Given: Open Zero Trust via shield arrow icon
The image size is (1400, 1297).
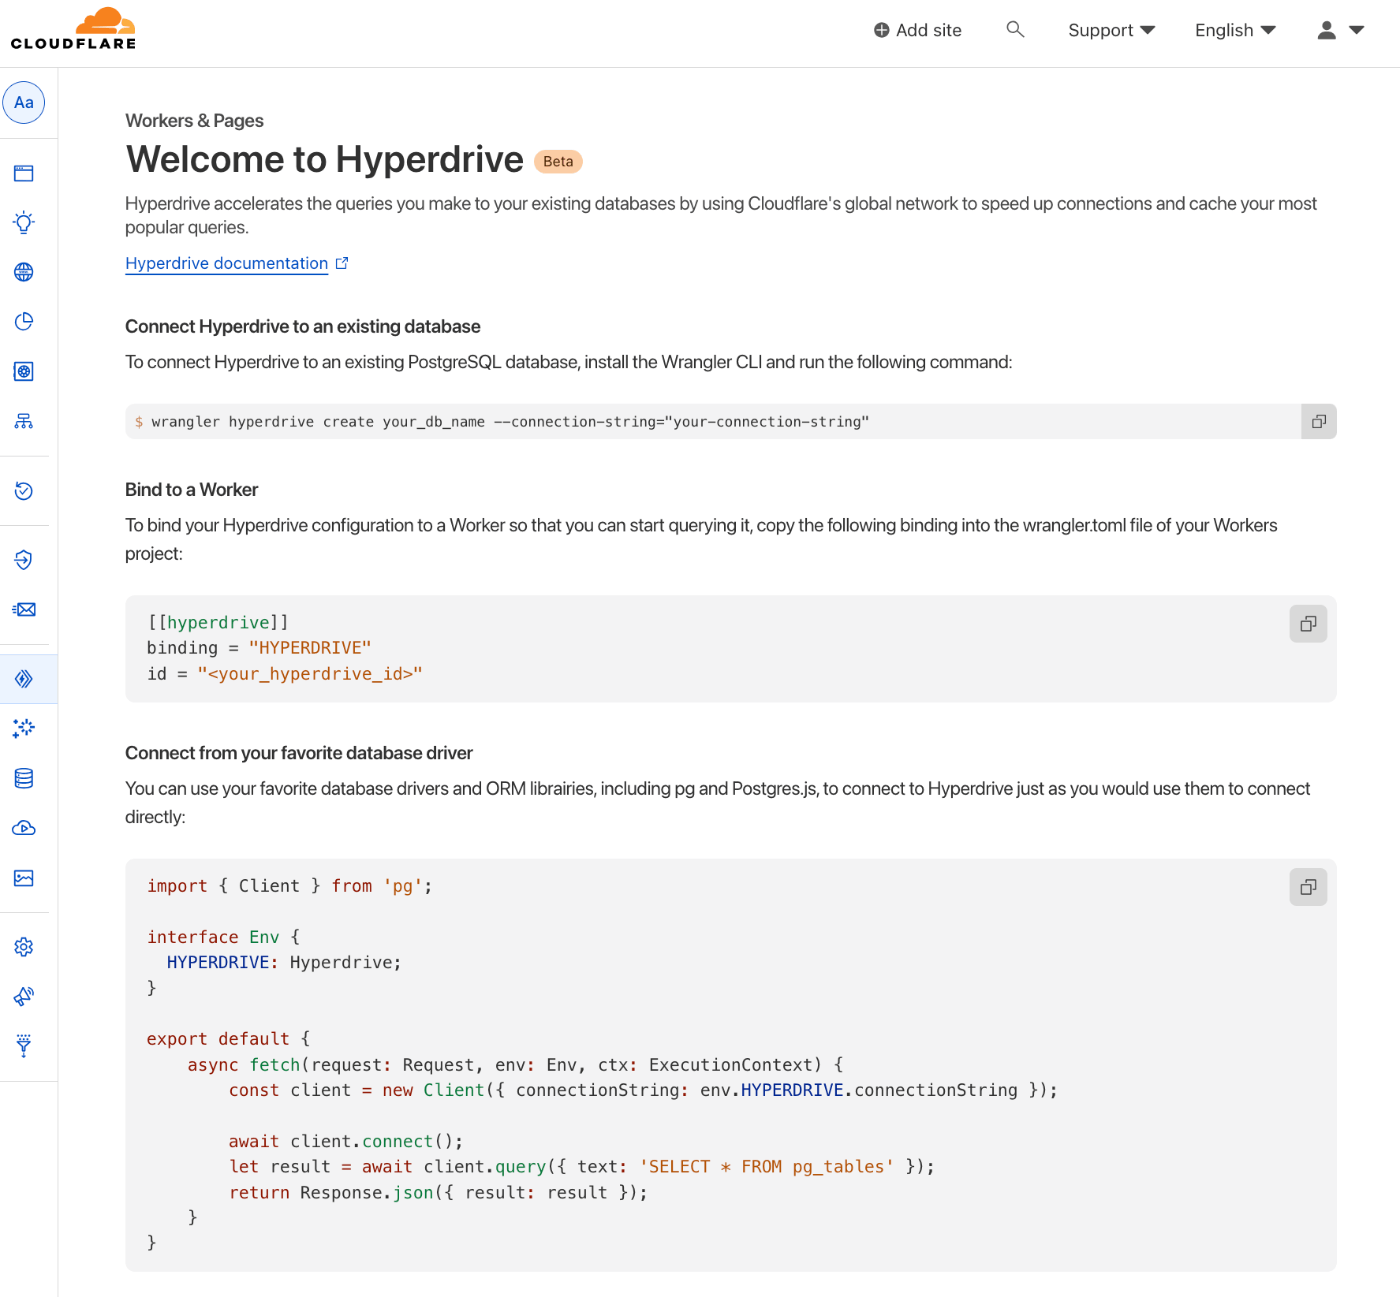Looking at the screenshot, I should pos(24,560).
